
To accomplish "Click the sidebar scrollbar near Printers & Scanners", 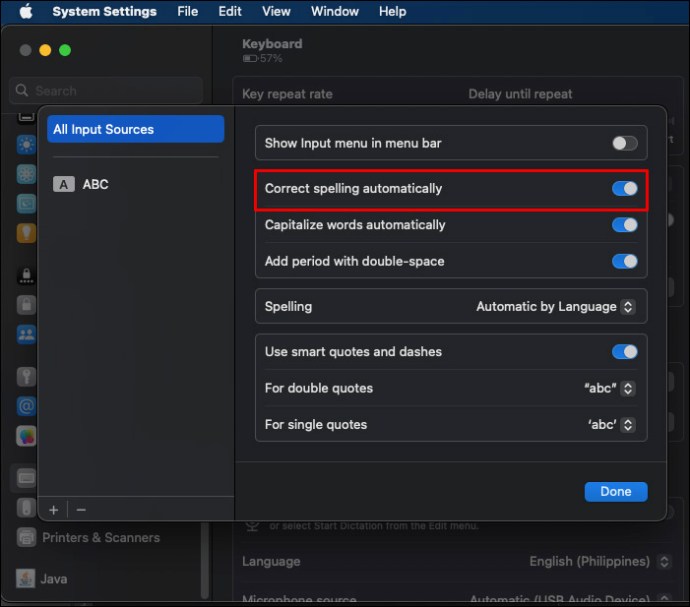I will click(x=205, y=559).
